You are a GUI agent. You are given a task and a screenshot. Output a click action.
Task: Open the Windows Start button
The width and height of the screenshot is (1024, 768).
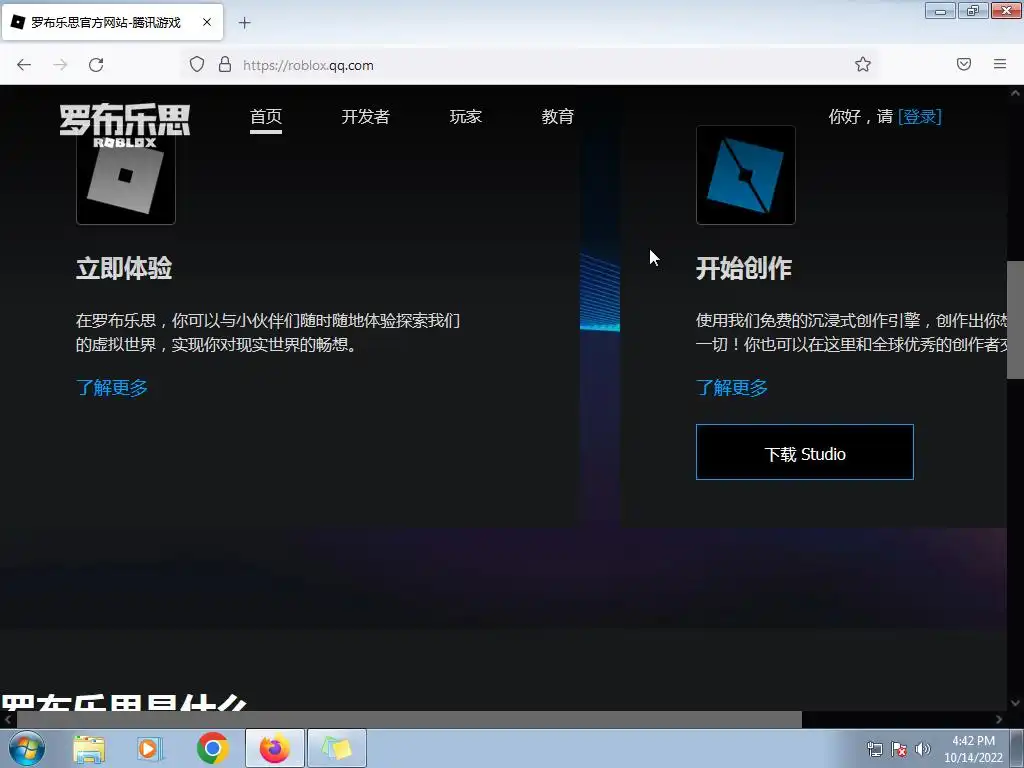pyautogui.click(x=27, y=748)
